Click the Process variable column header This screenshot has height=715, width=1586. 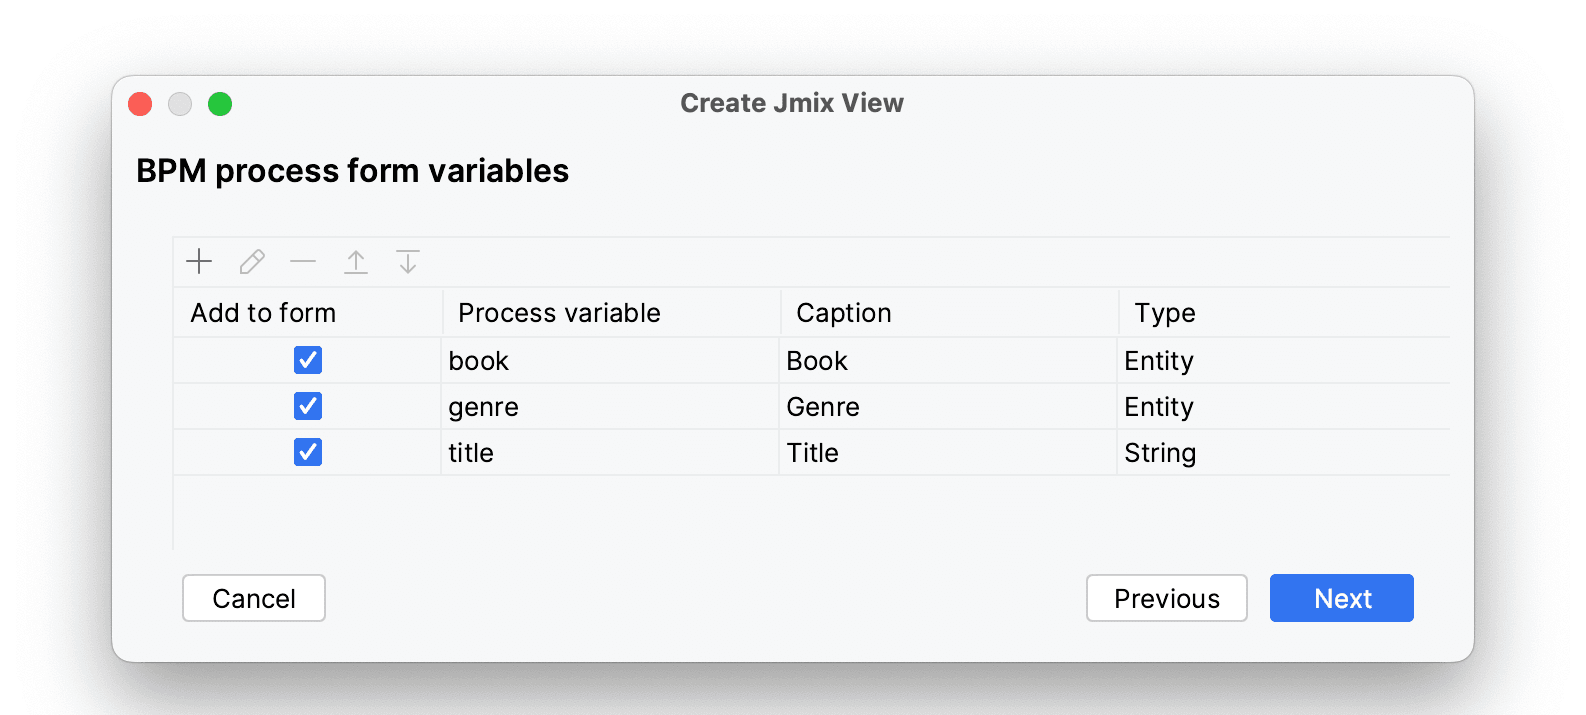click(559, 313)
